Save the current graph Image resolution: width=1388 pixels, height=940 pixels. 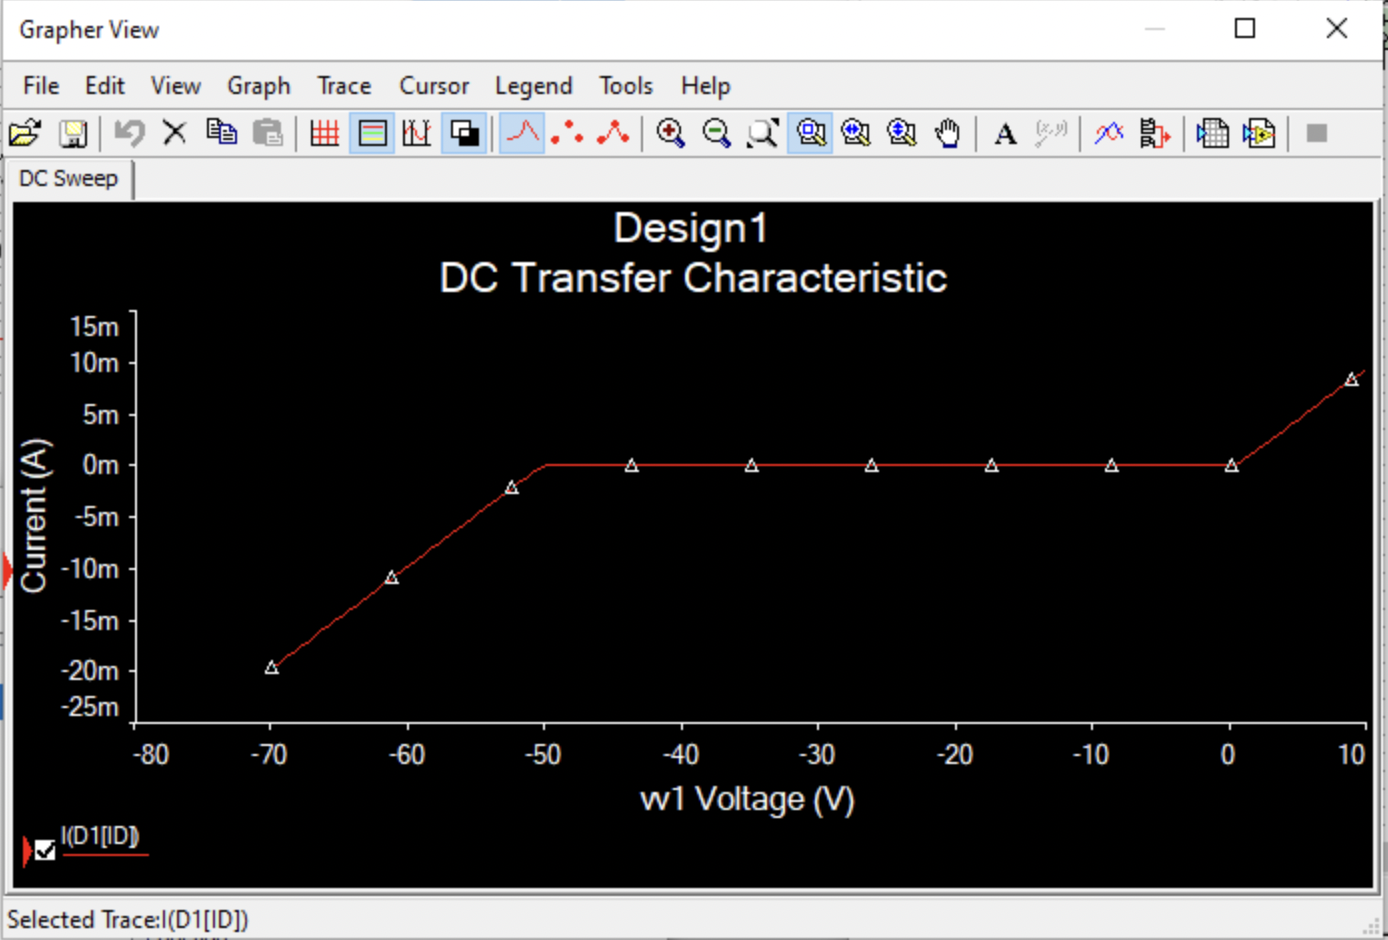pyautogui.click(x=73, y=131)
